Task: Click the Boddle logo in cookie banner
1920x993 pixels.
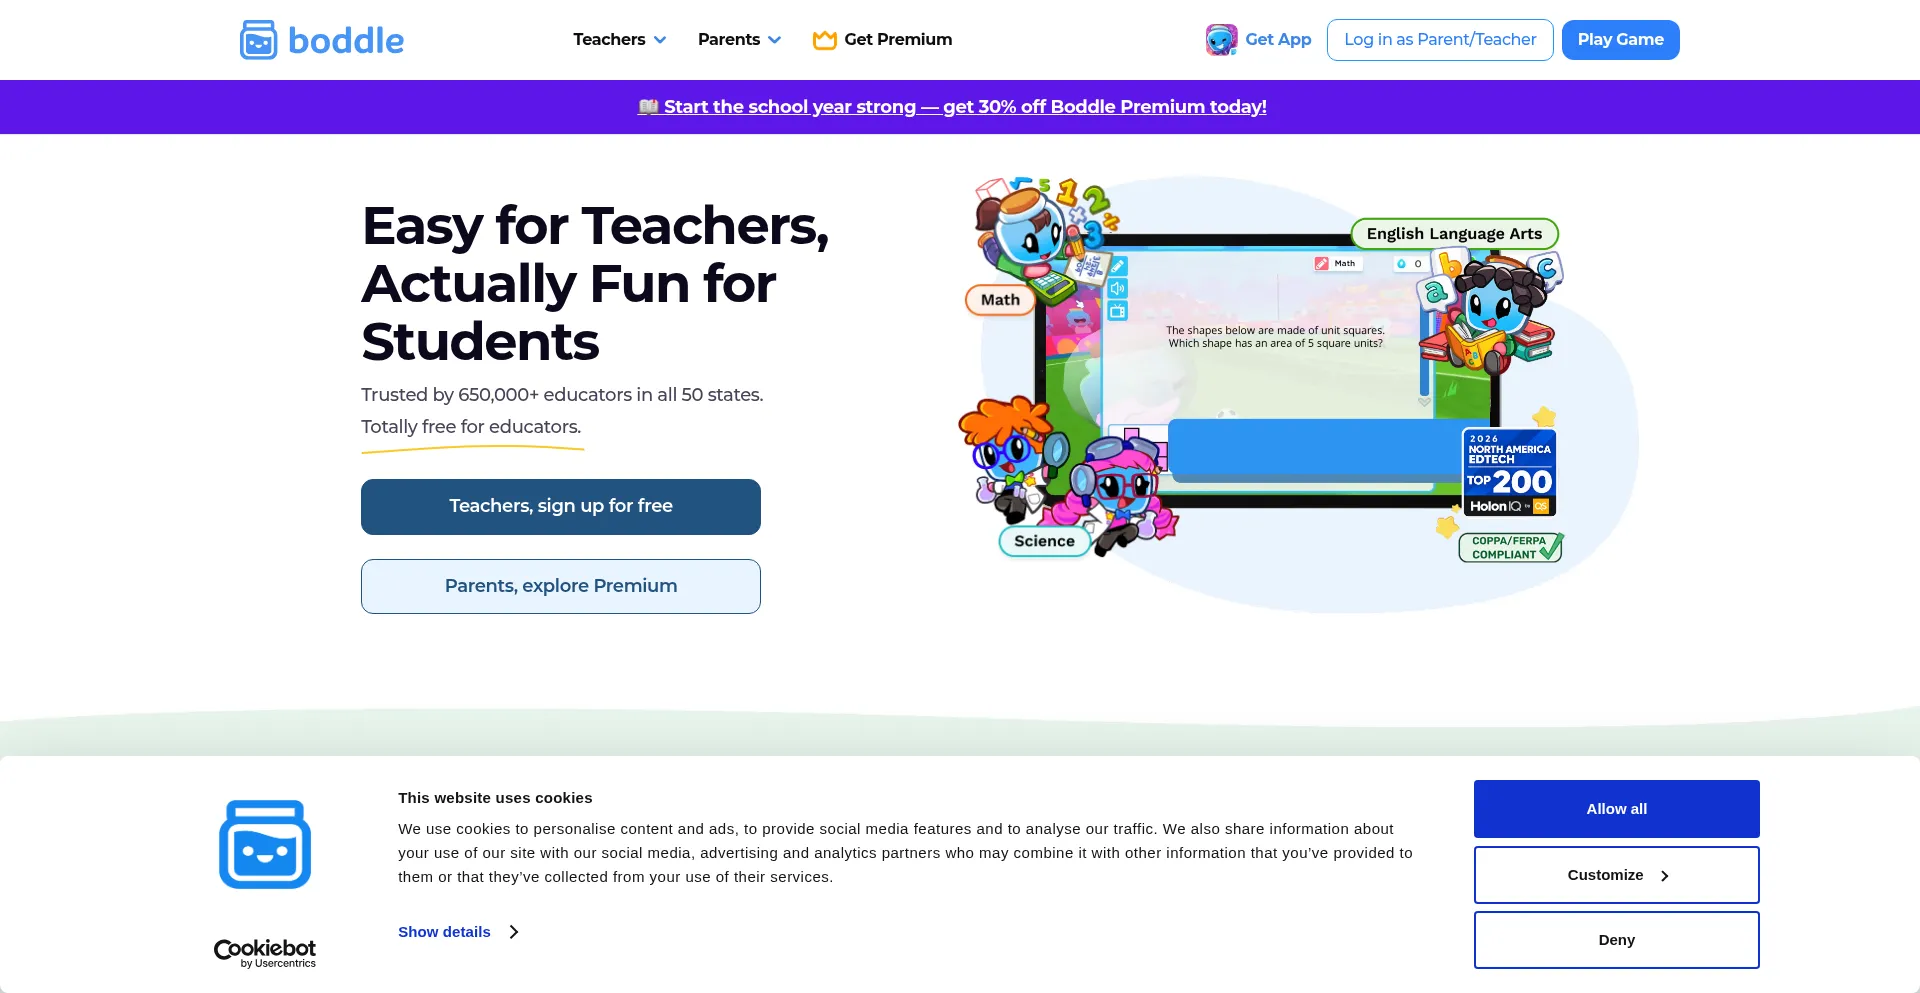Action: point(265,844)
